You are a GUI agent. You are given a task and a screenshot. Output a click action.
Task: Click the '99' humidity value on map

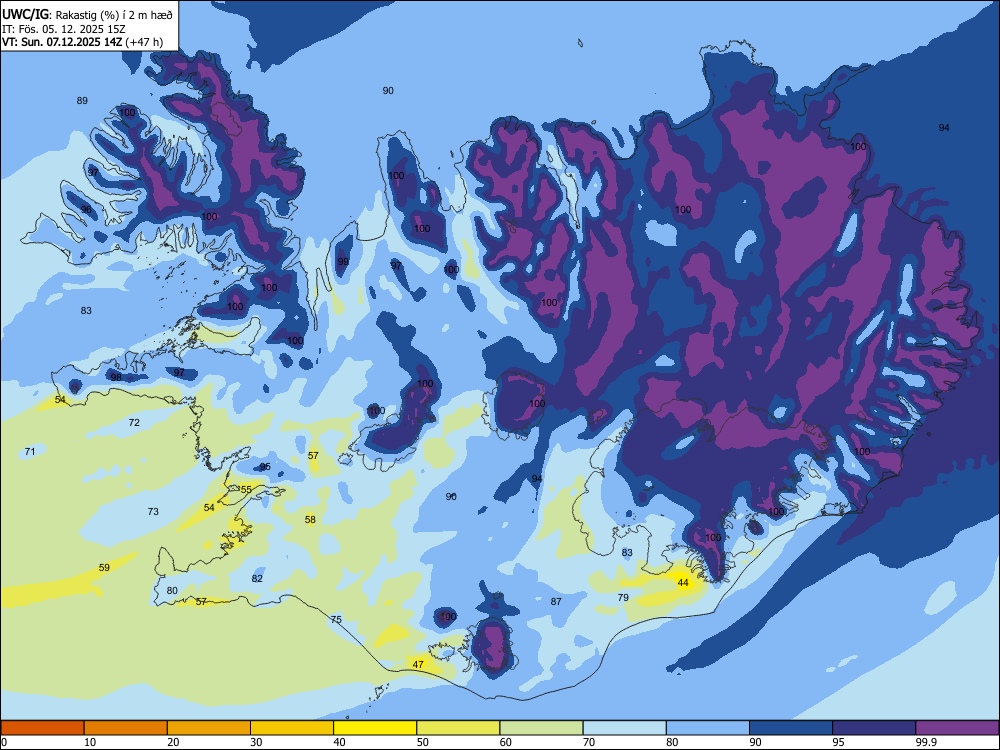tap(343, 261)
